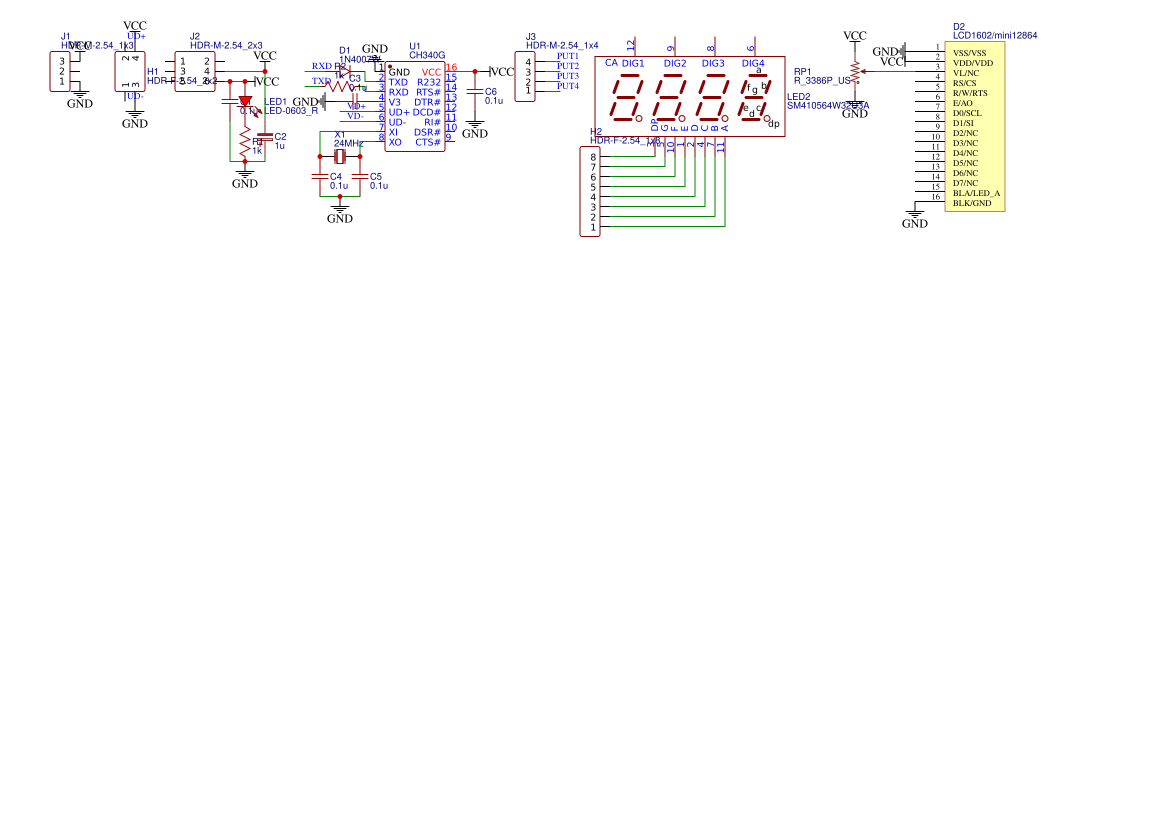This screenshot has width=1169, height=827.
Task: Select the CH340G chip U1 body
Action: (x=414, y=107)
